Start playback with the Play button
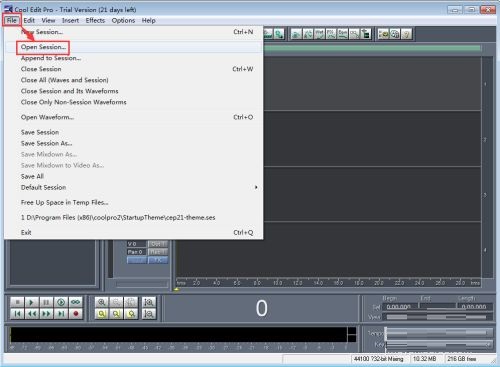500x367 pixels. [32, 302]
